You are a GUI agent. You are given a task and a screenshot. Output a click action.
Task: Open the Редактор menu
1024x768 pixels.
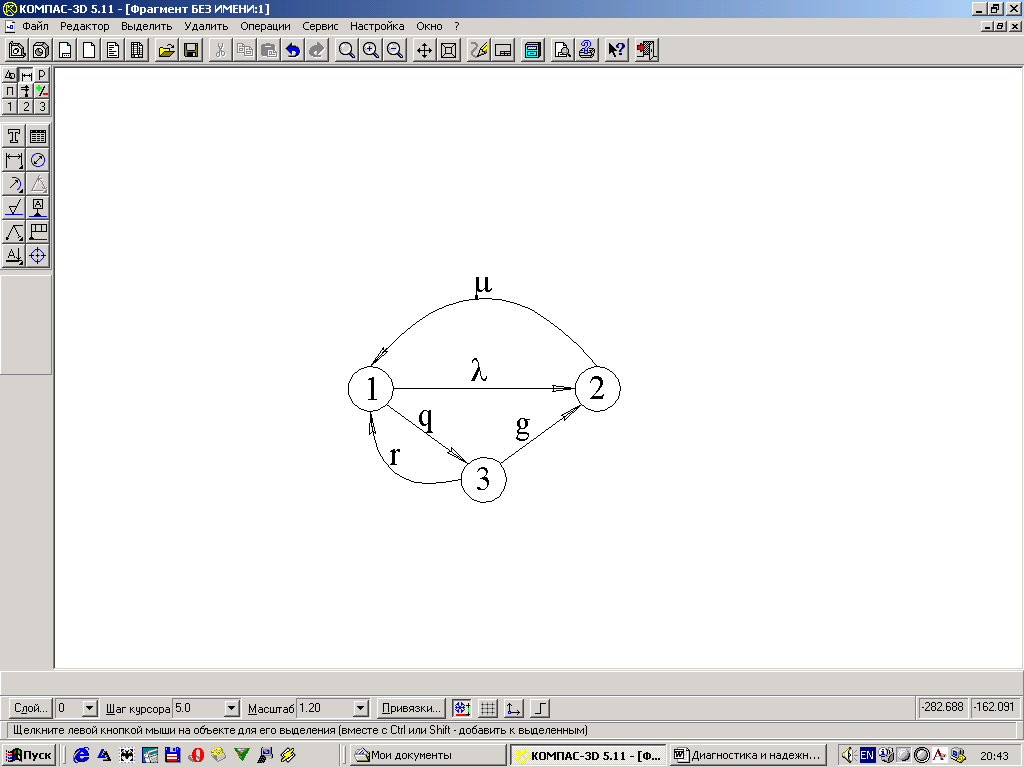pyautogui.click(x=85, y=26)
